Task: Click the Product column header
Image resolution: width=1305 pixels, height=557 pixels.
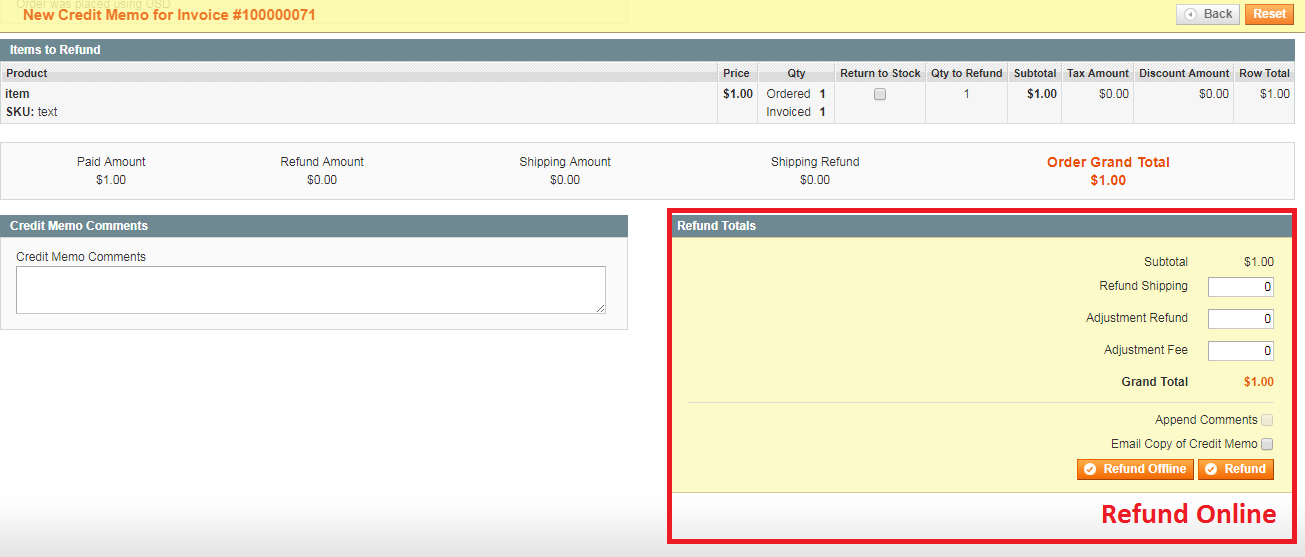Action: [x=27, y=73]
